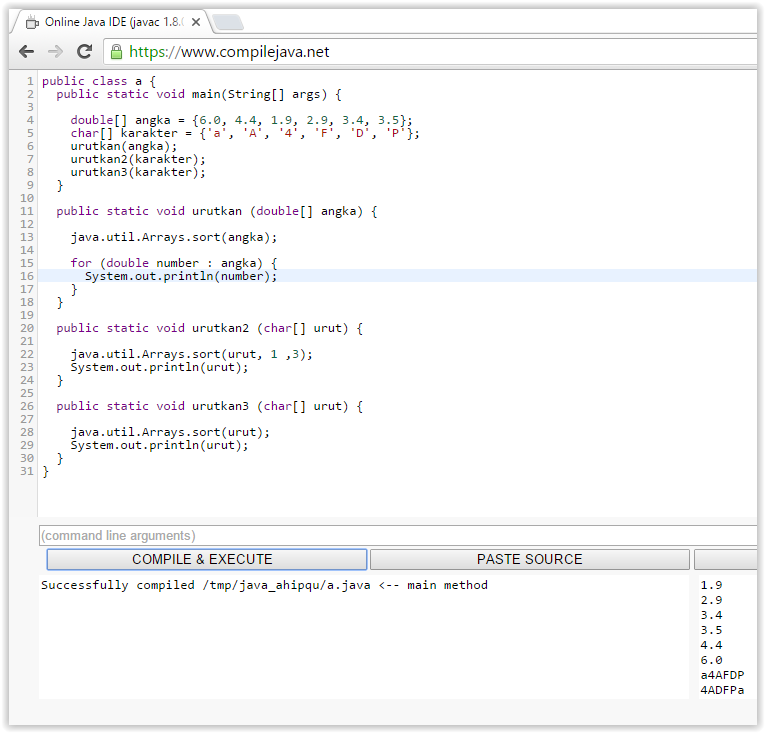Viewport: 765px width, 733px height.
Task: Click 'java.util.Arrays.sort(urut);' on line 28
Action: click(x=170, y=432)
